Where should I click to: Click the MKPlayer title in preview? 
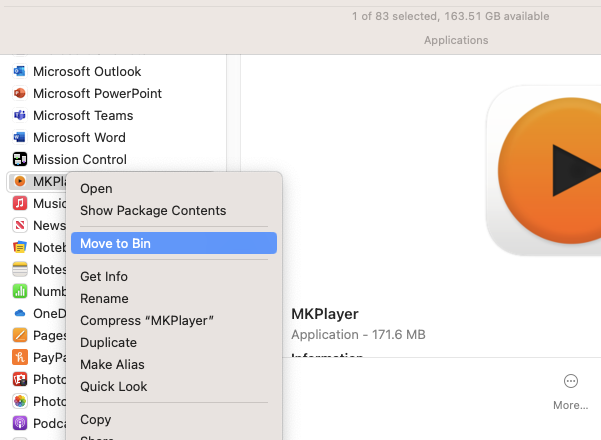pyautogui.click(x=325, y=314)
